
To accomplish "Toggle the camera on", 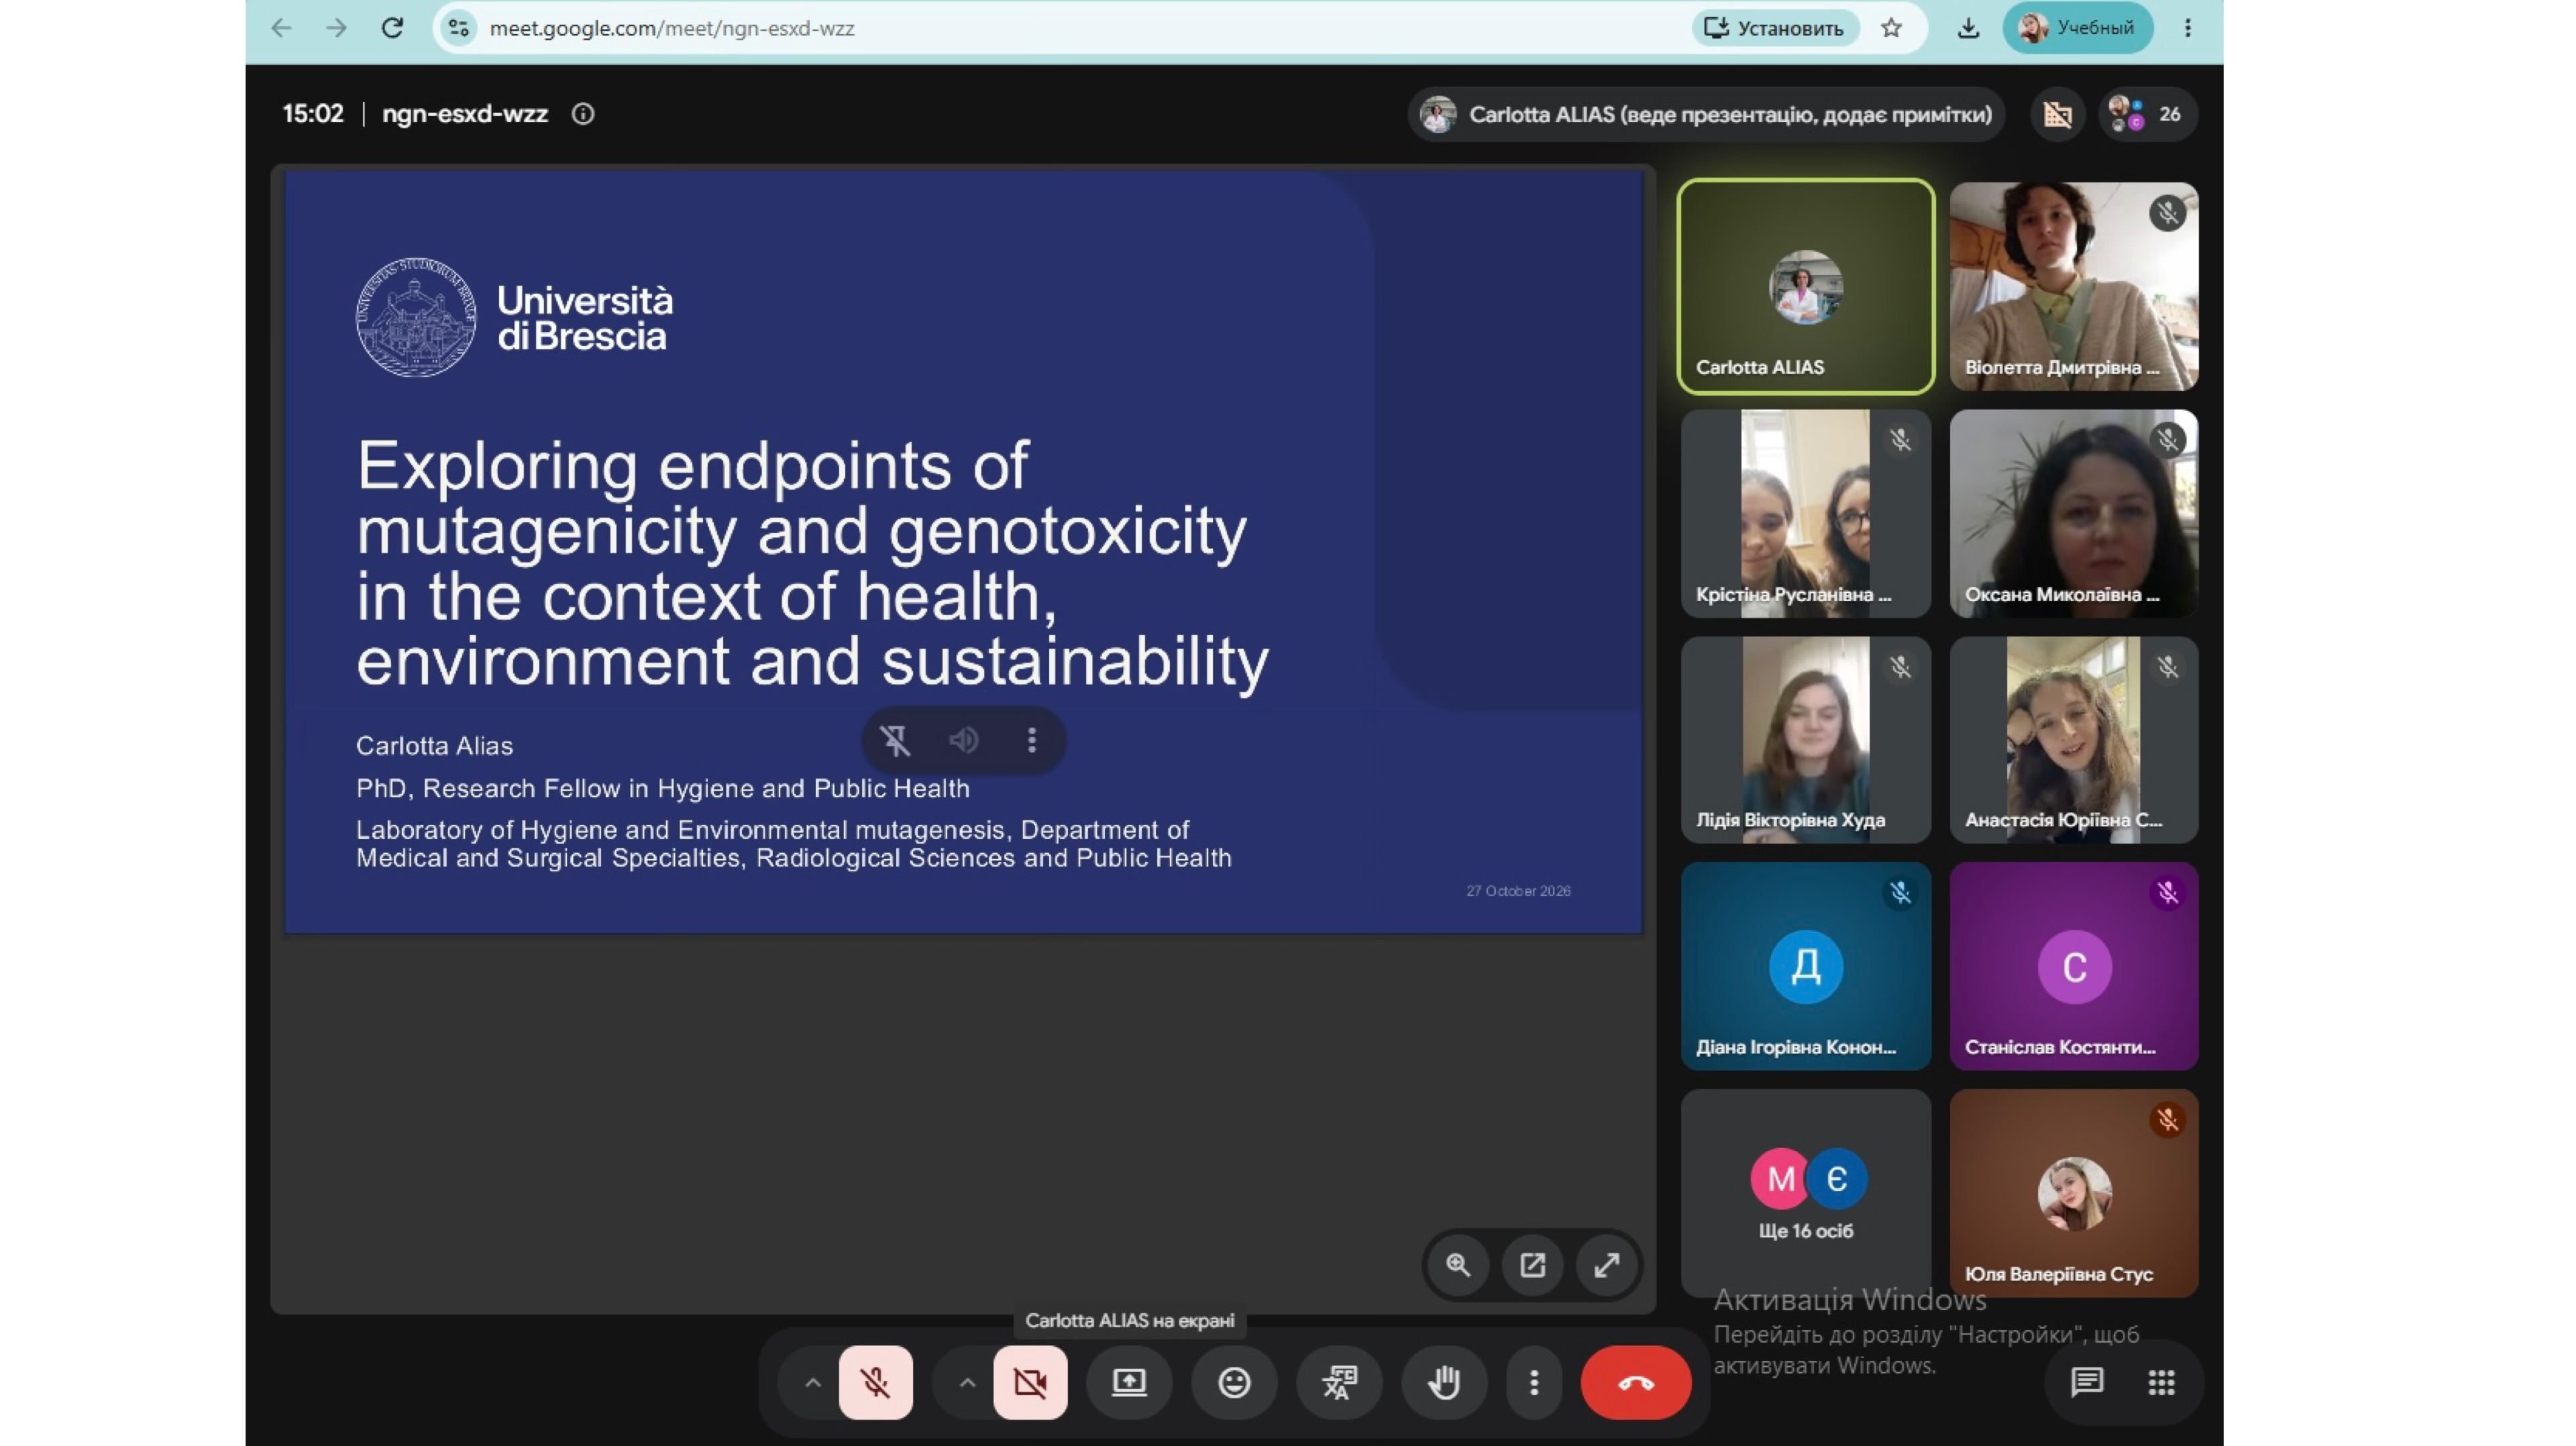I will [1029, 1382].
